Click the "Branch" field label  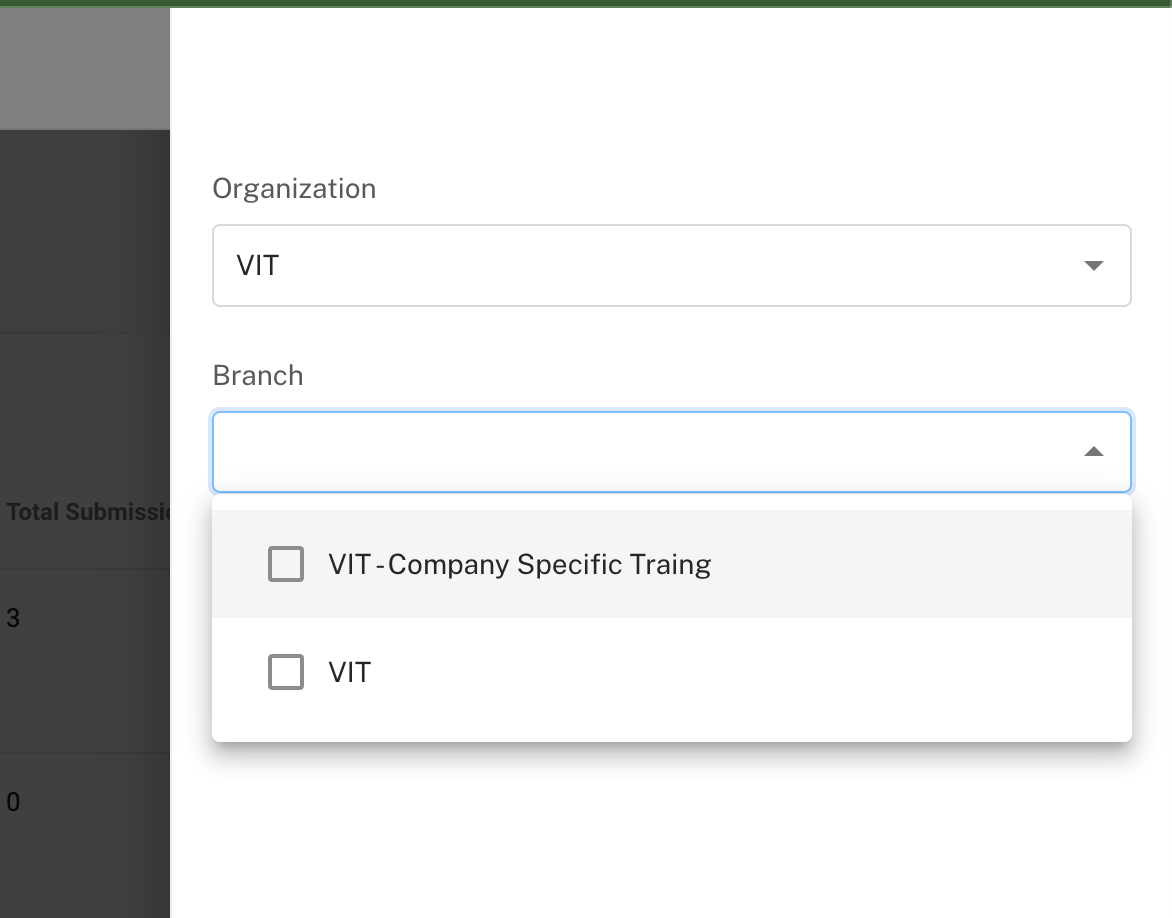(x=258, y=375)
